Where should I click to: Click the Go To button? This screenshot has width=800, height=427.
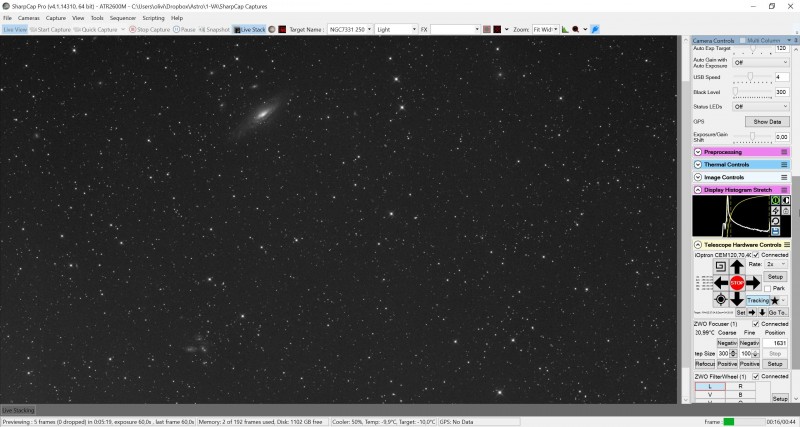[778, 312]
